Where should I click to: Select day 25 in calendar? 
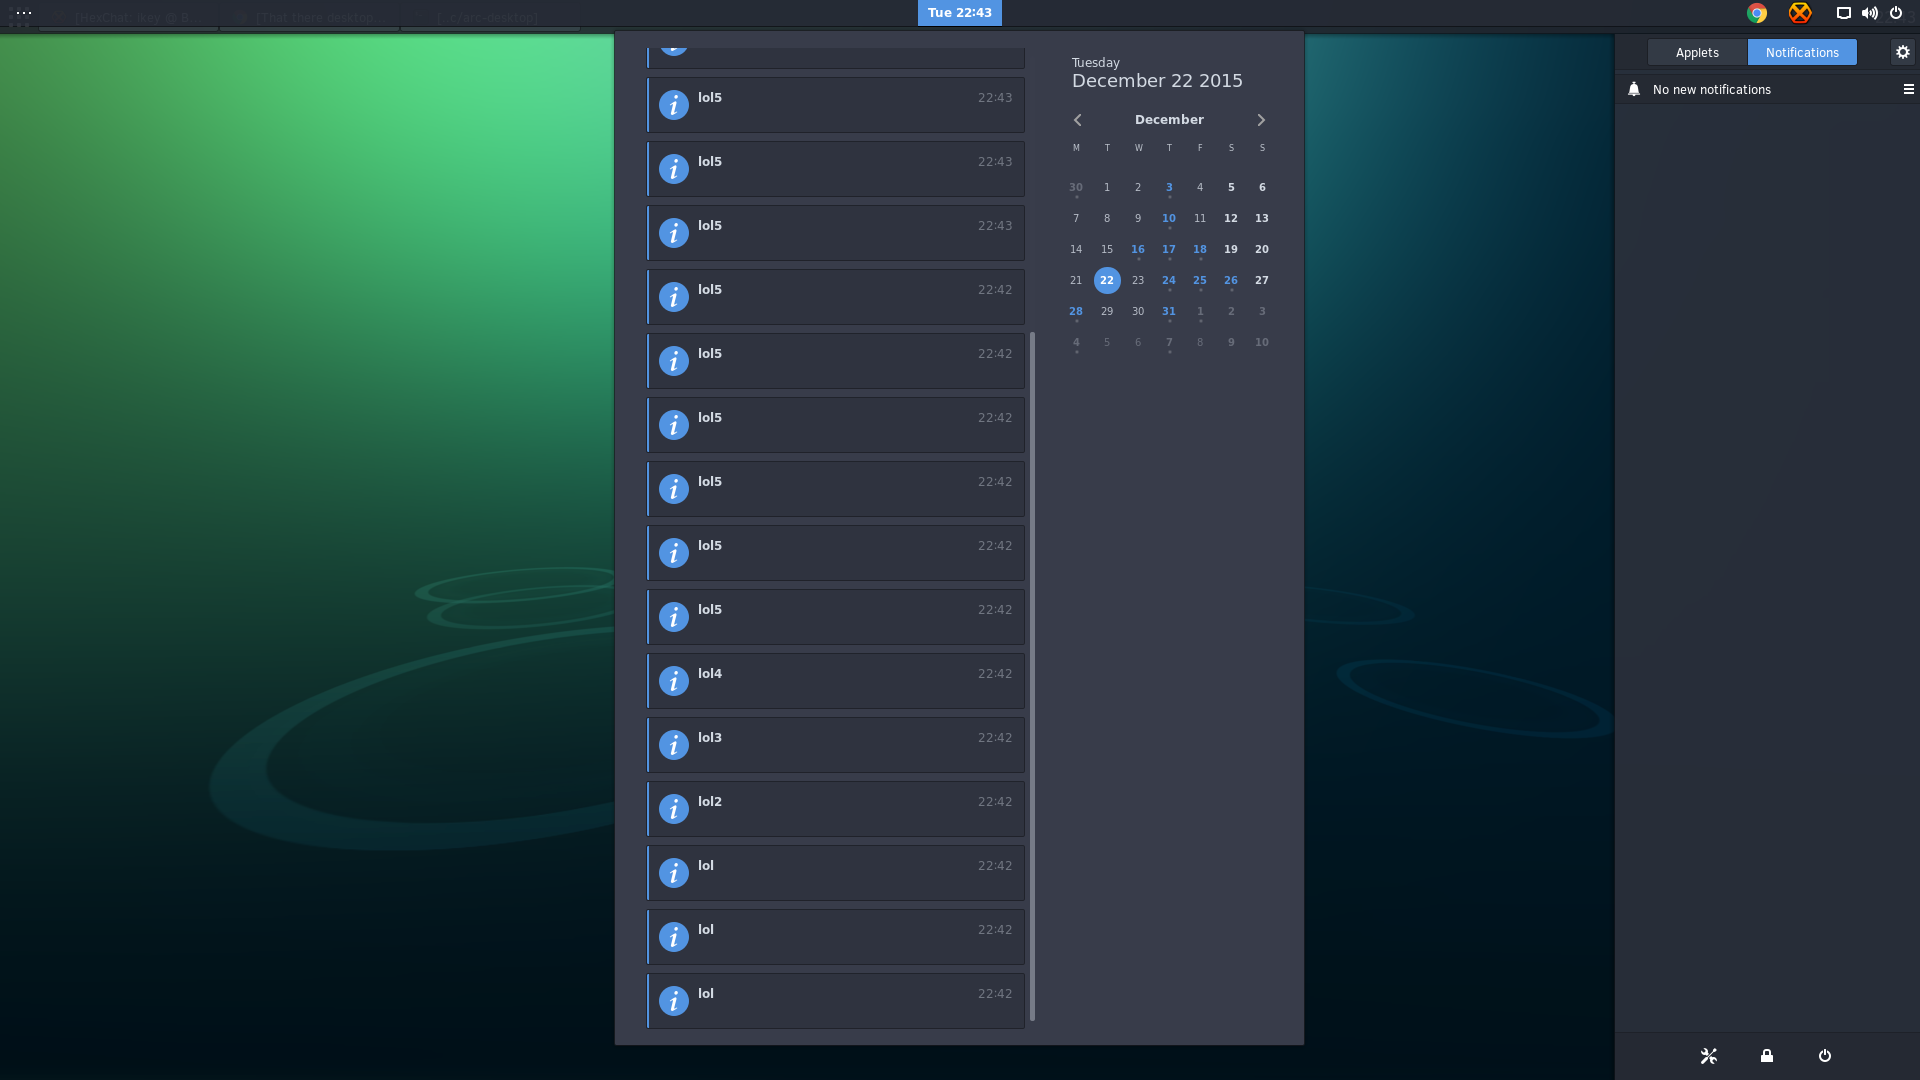coord(1200,280)
